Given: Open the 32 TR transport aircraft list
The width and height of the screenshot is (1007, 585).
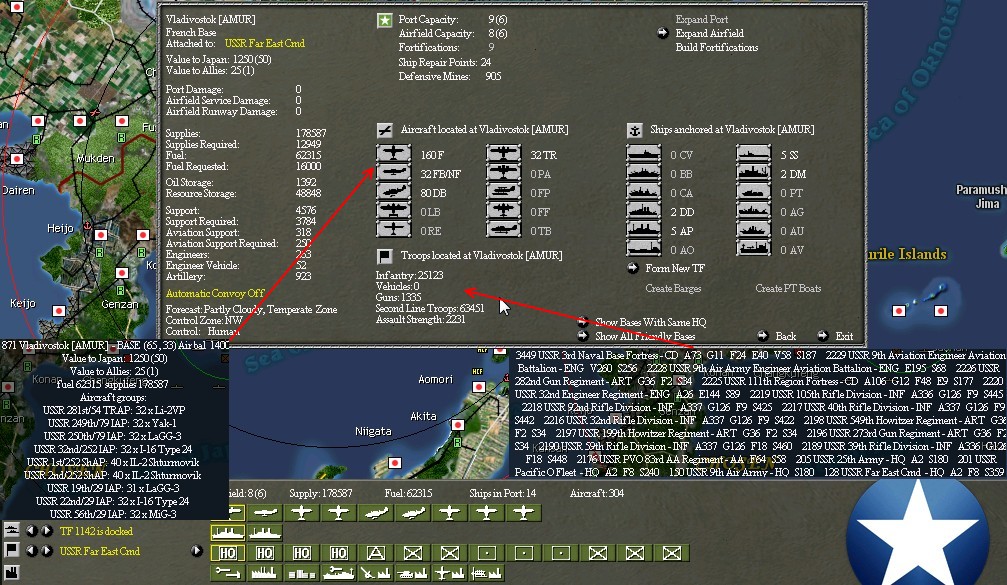Looking at the screenshot, I should click(x=503, y=154).
